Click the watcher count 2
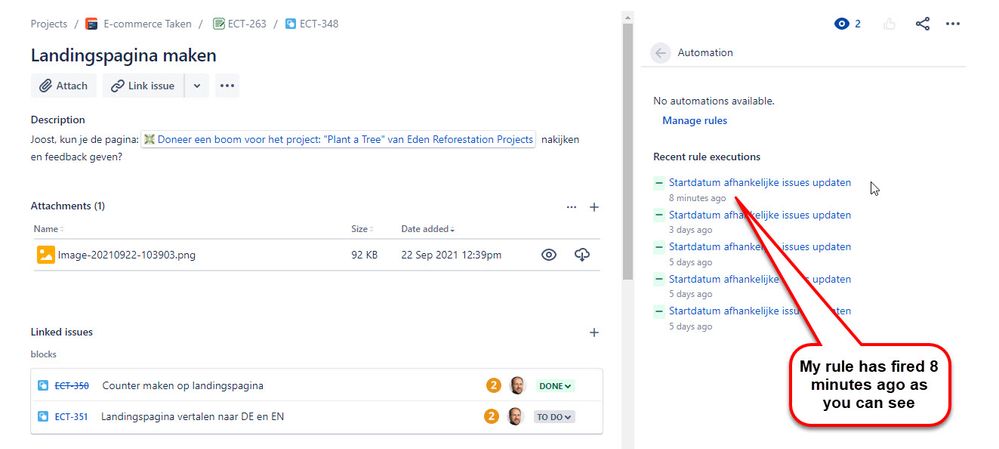 pos(858,24)
